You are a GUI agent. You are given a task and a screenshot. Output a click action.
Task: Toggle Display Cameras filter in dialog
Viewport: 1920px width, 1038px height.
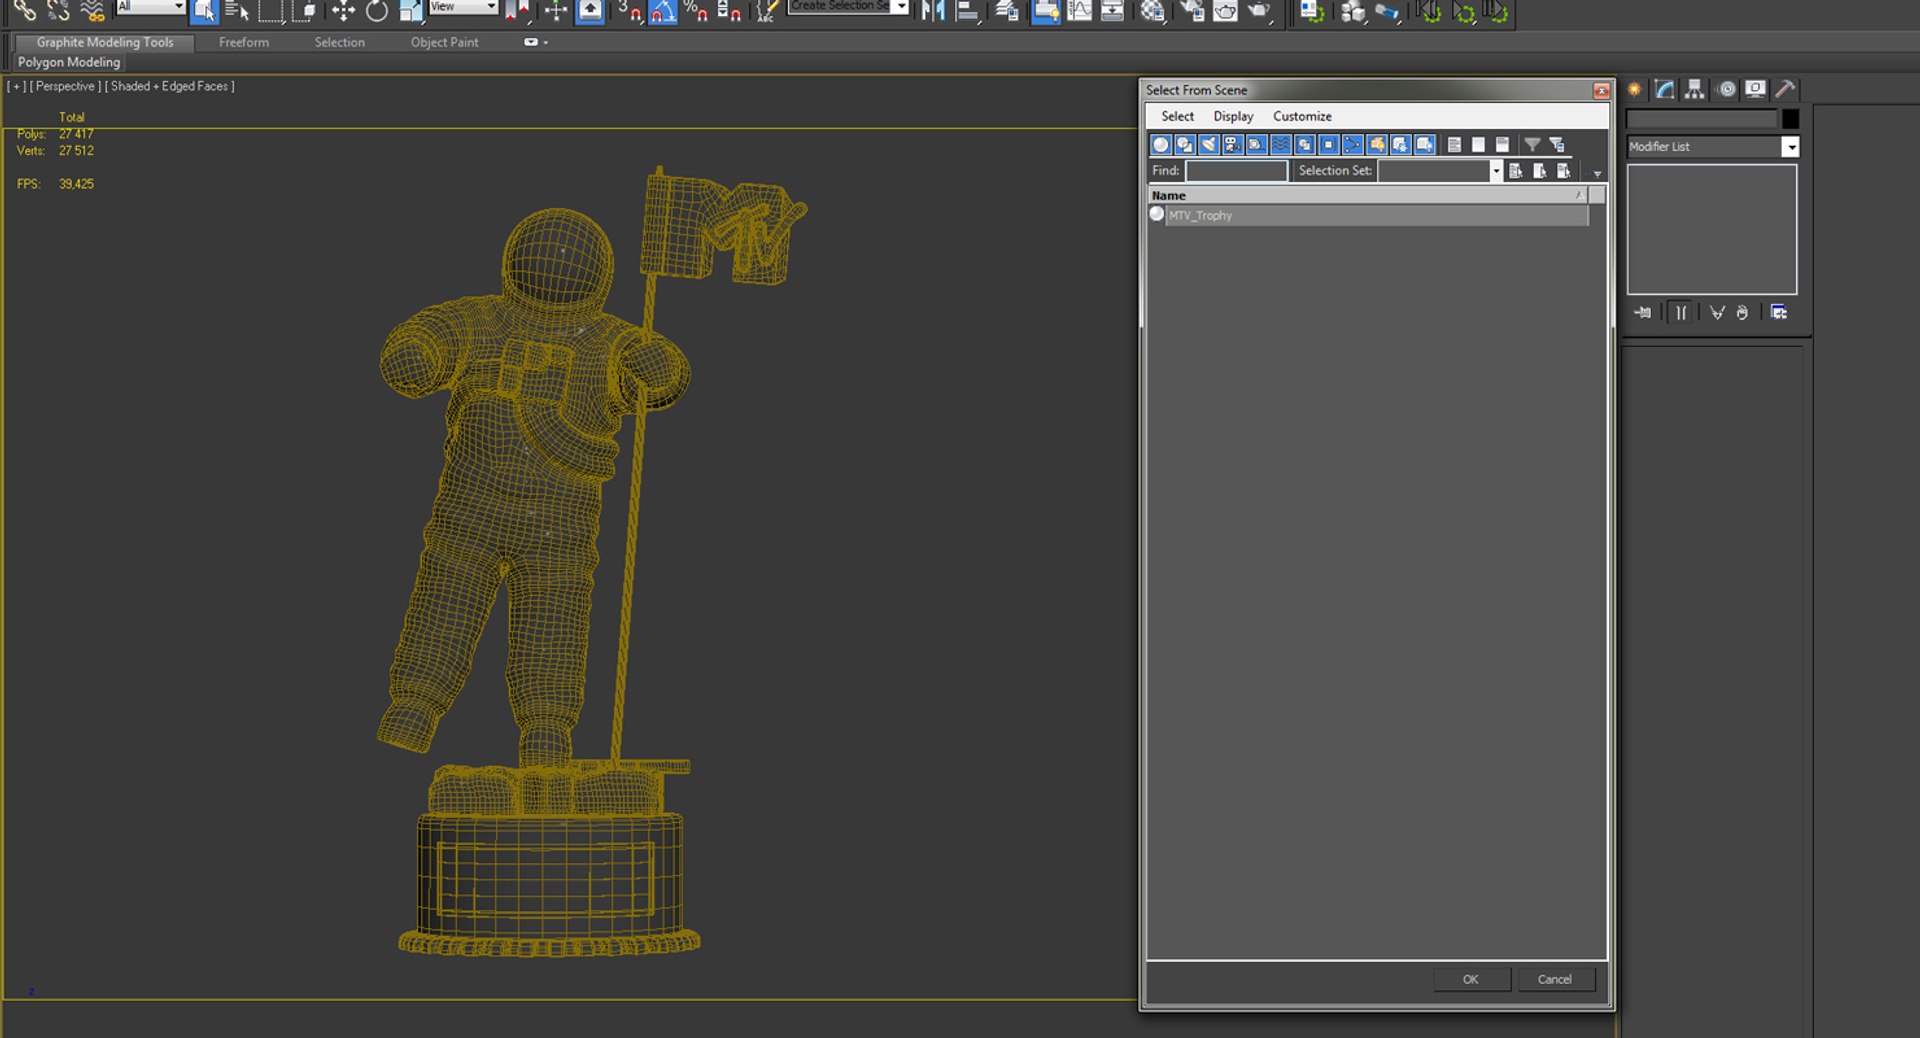coord(1233,145)
